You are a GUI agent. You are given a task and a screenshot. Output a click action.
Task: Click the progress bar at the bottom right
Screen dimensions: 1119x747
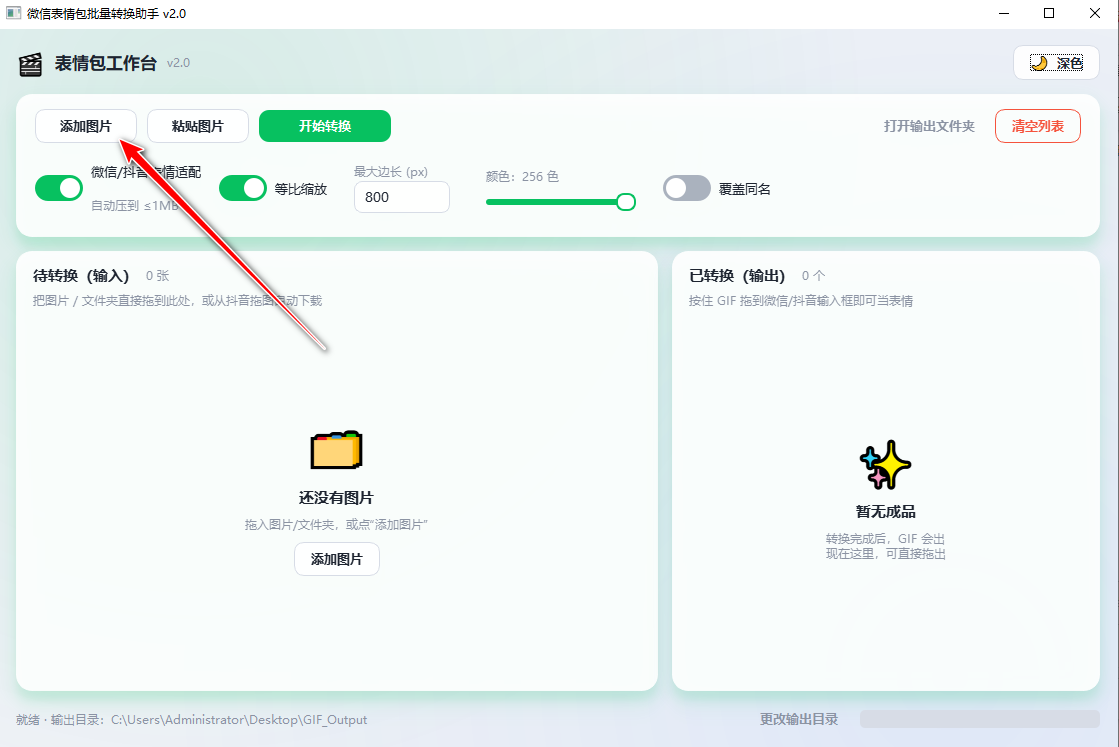(x=979, y=719)
